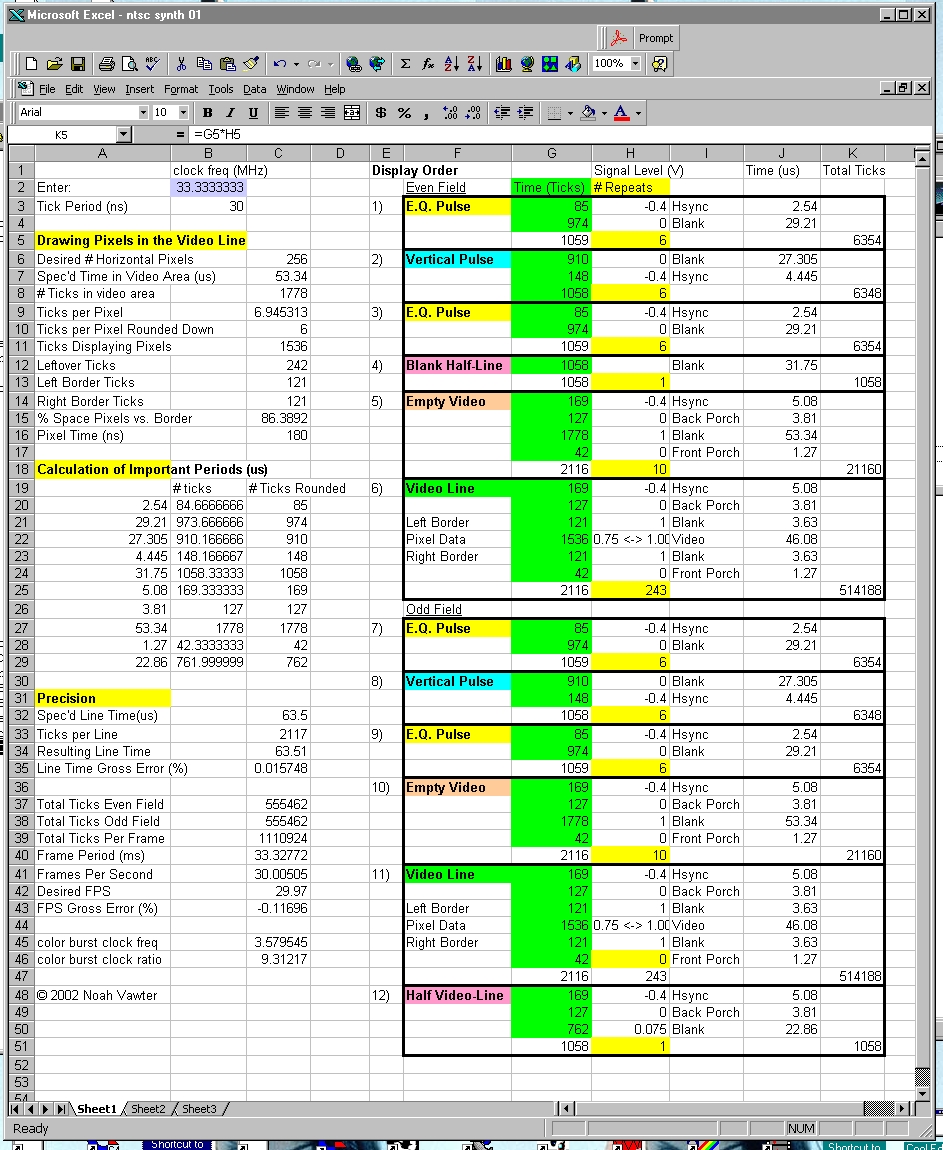Open the font name dropdown showing Arial

142,113
